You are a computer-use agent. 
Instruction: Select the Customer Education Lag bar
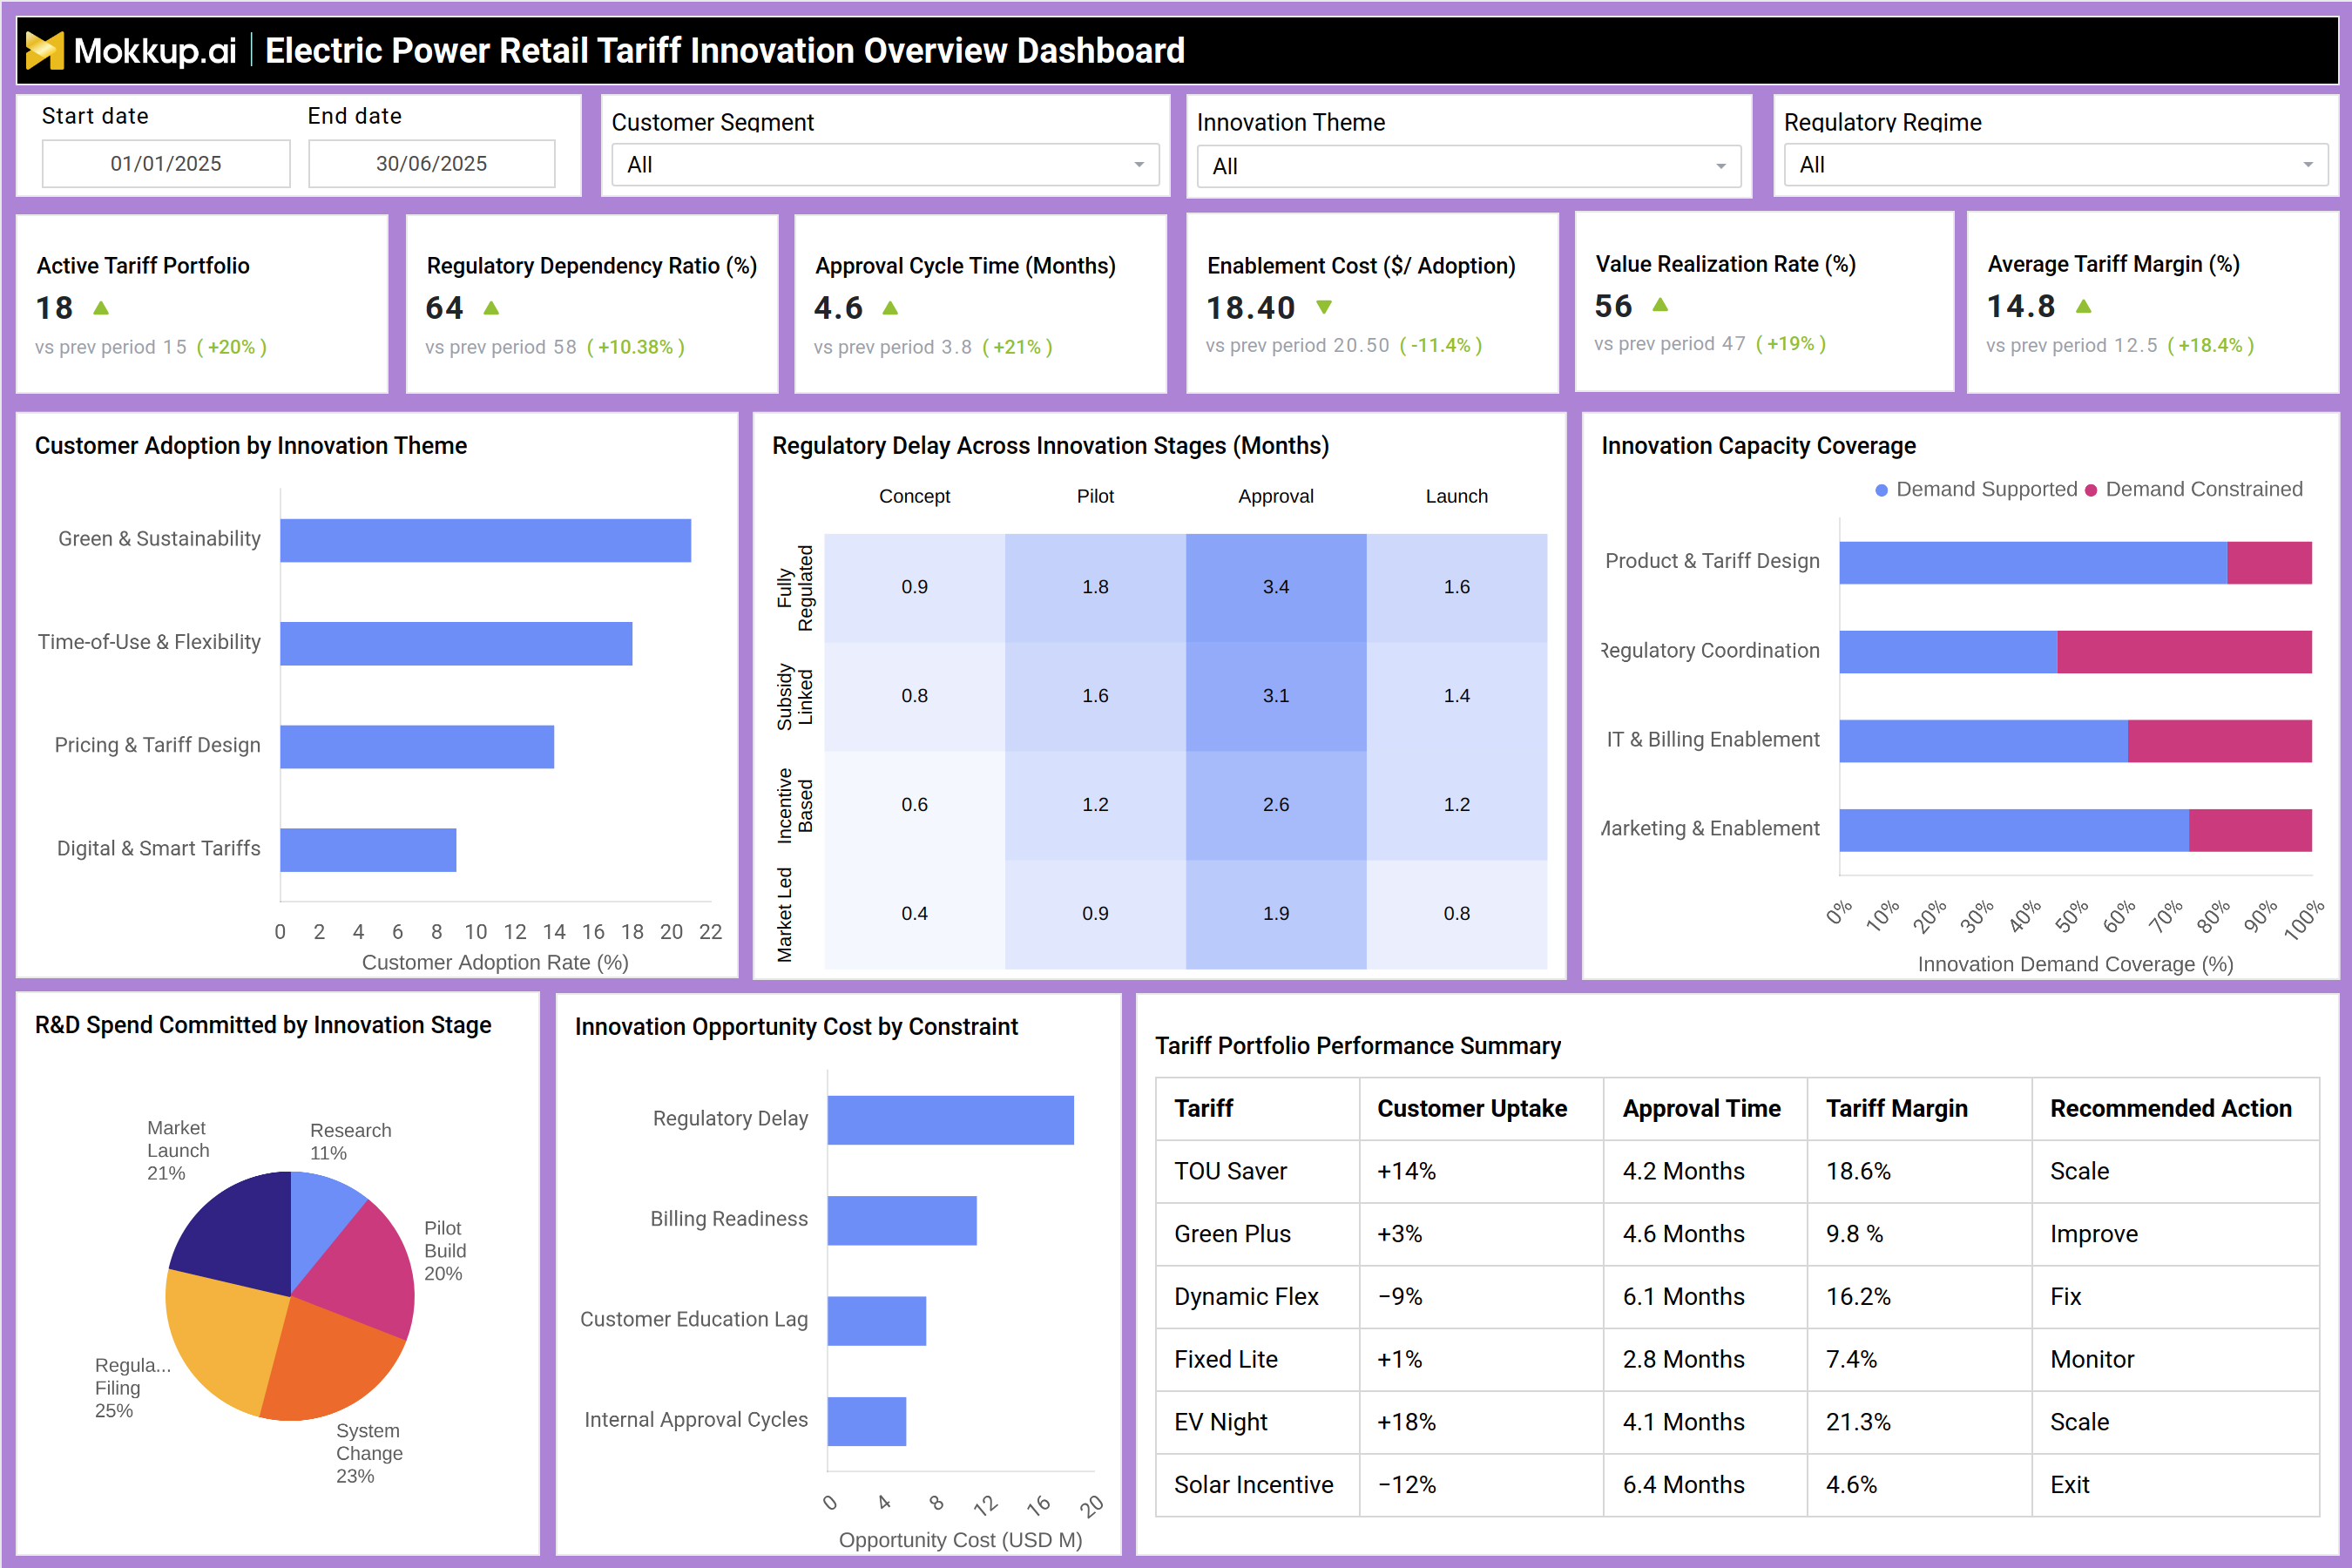click(877, 1321)
